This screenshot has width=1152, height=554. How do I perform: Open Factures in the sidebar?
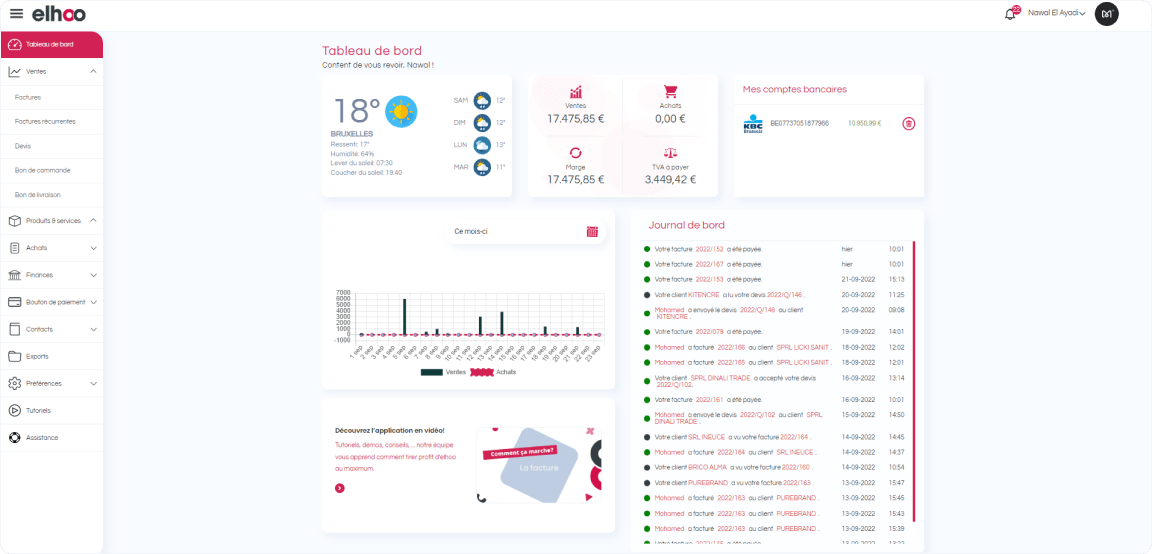tap(28, 97)
